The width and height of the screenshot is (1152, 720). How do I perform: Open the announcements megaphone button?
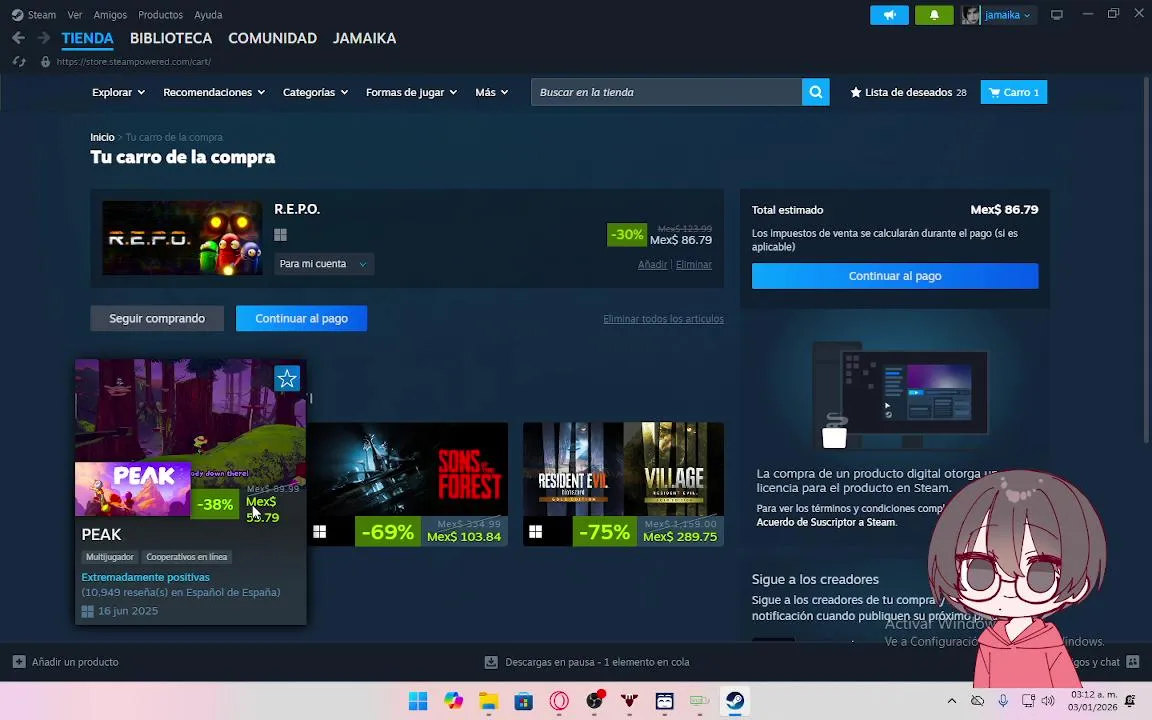[x=889, y=15]
